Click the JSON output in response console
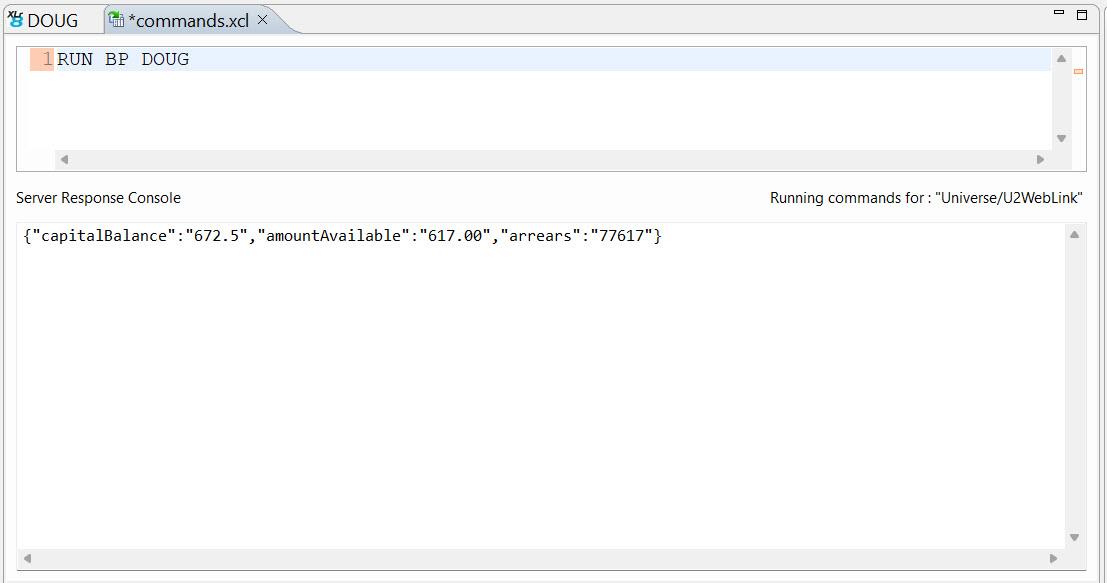Screen dimensions: 1107x583 click(x=342, y=236)
